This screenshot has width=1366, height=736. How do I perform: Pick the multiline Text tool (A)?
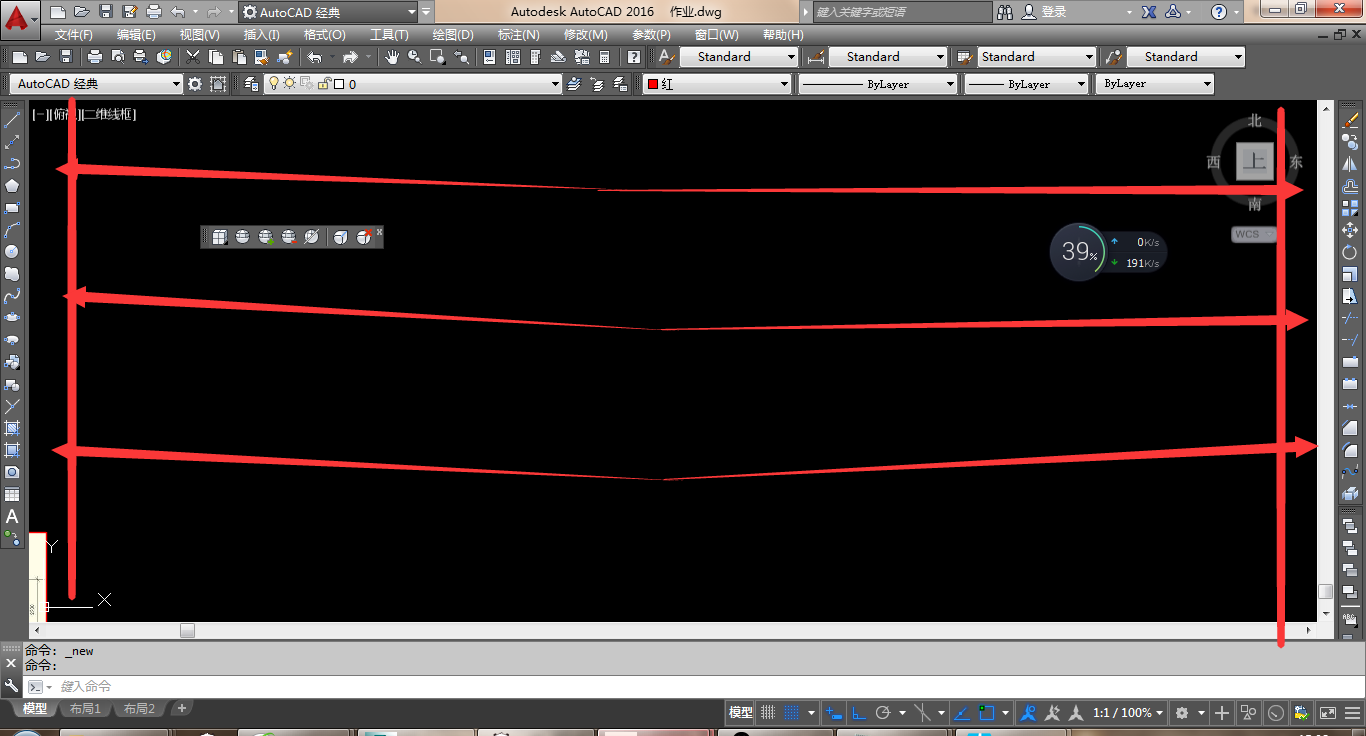[12, 517]
